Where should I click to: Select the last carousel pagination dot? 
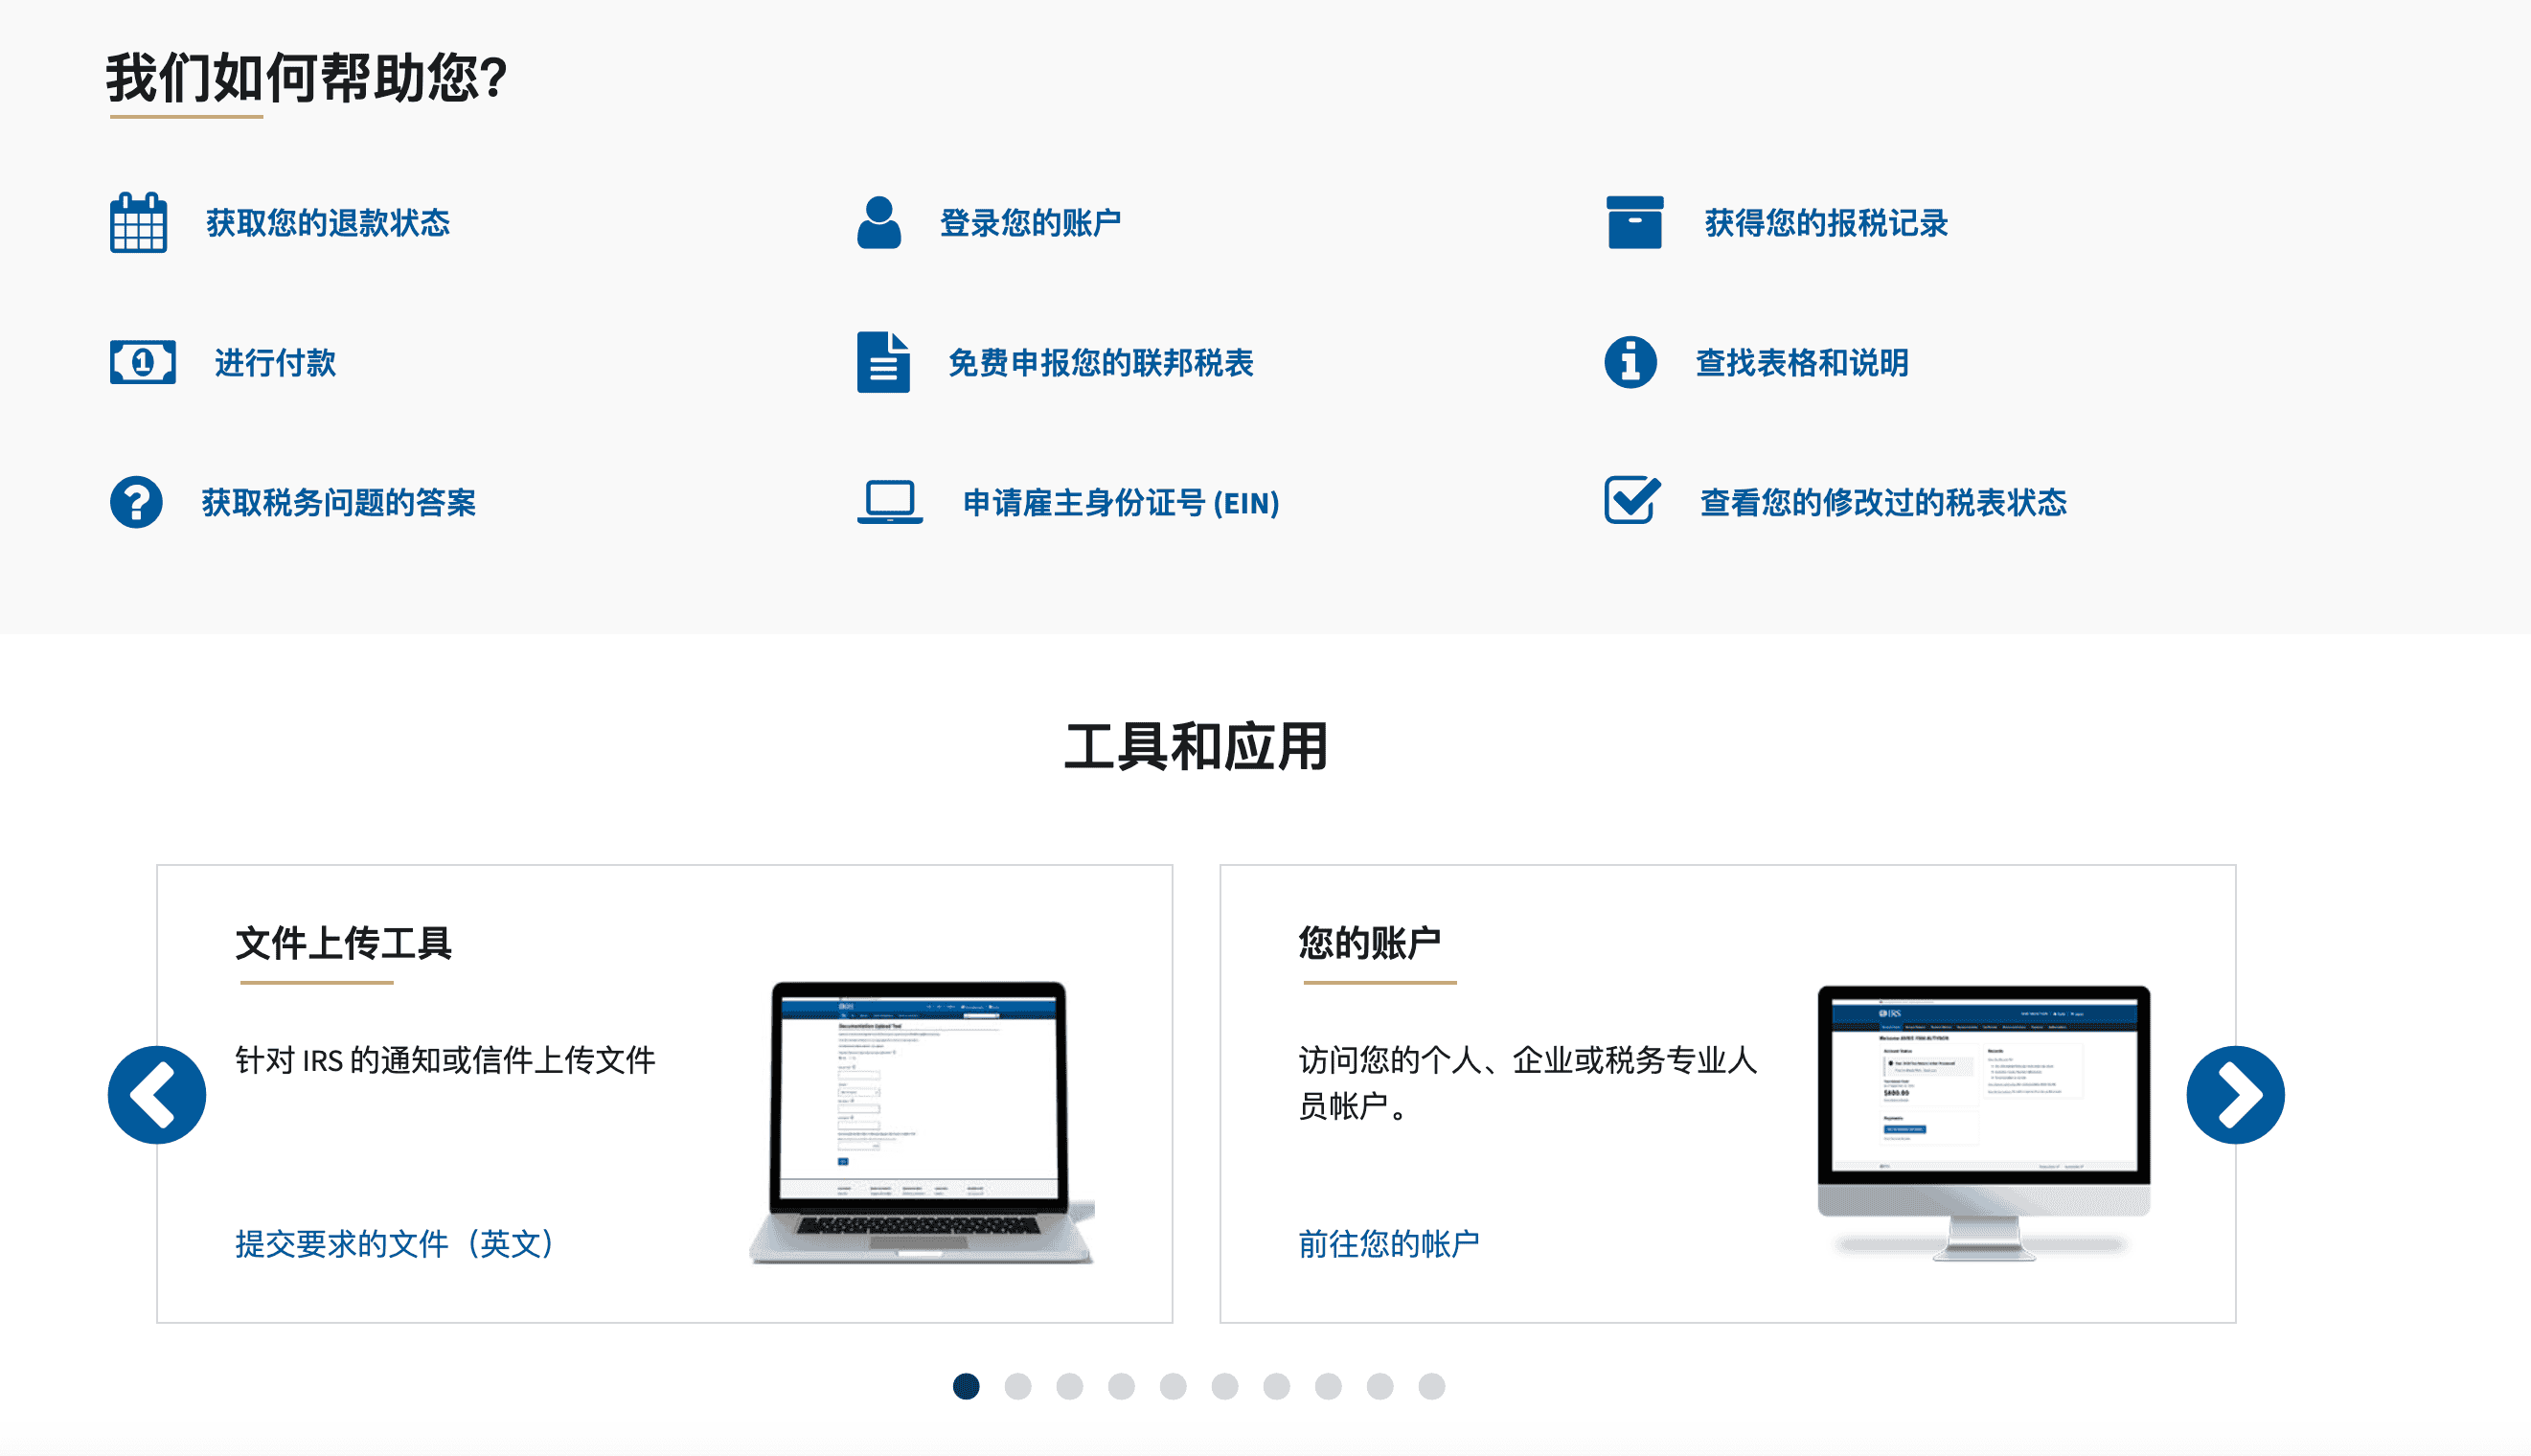1432,1386
